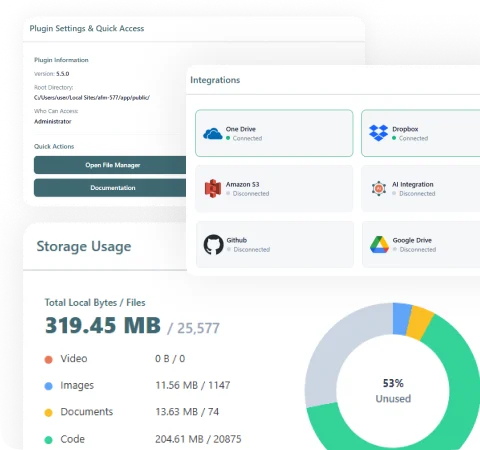Click the AI Integration 'Disconnected' status
This screenshot has height=450, width=480.
417,194
